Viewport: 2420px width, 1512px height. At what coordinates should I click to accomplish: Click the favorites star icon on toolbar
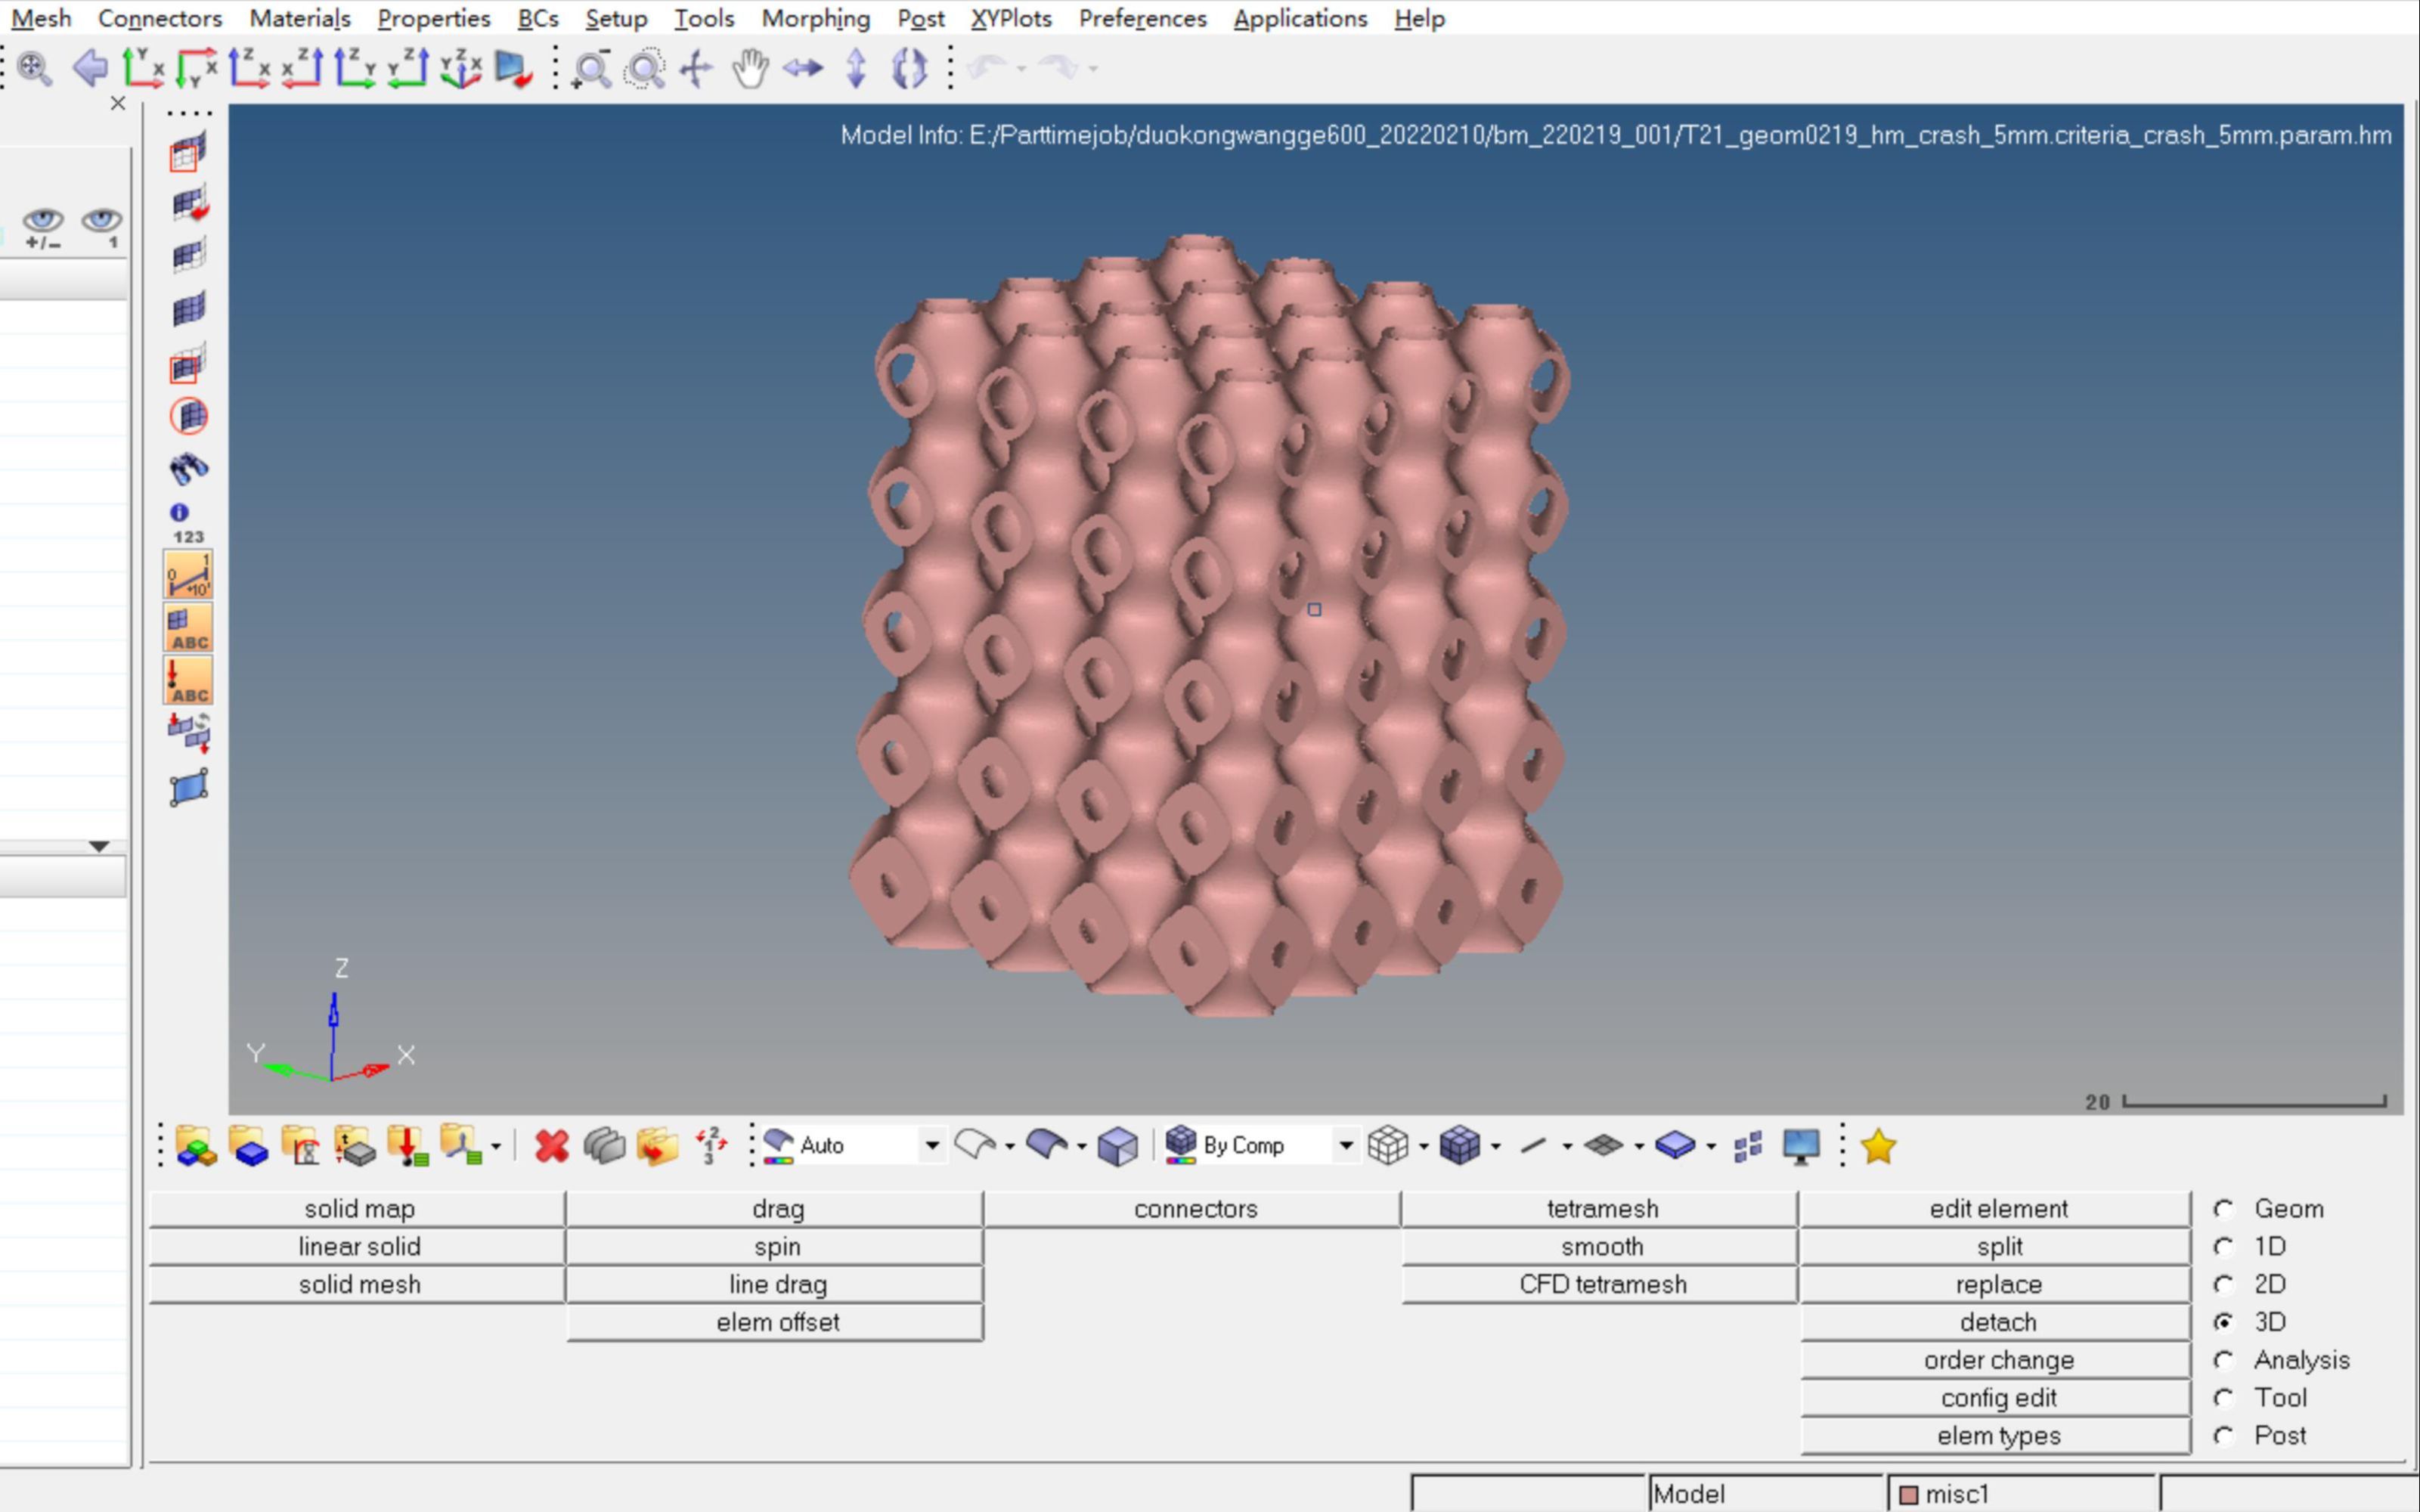click(x=1878, y=1146)
